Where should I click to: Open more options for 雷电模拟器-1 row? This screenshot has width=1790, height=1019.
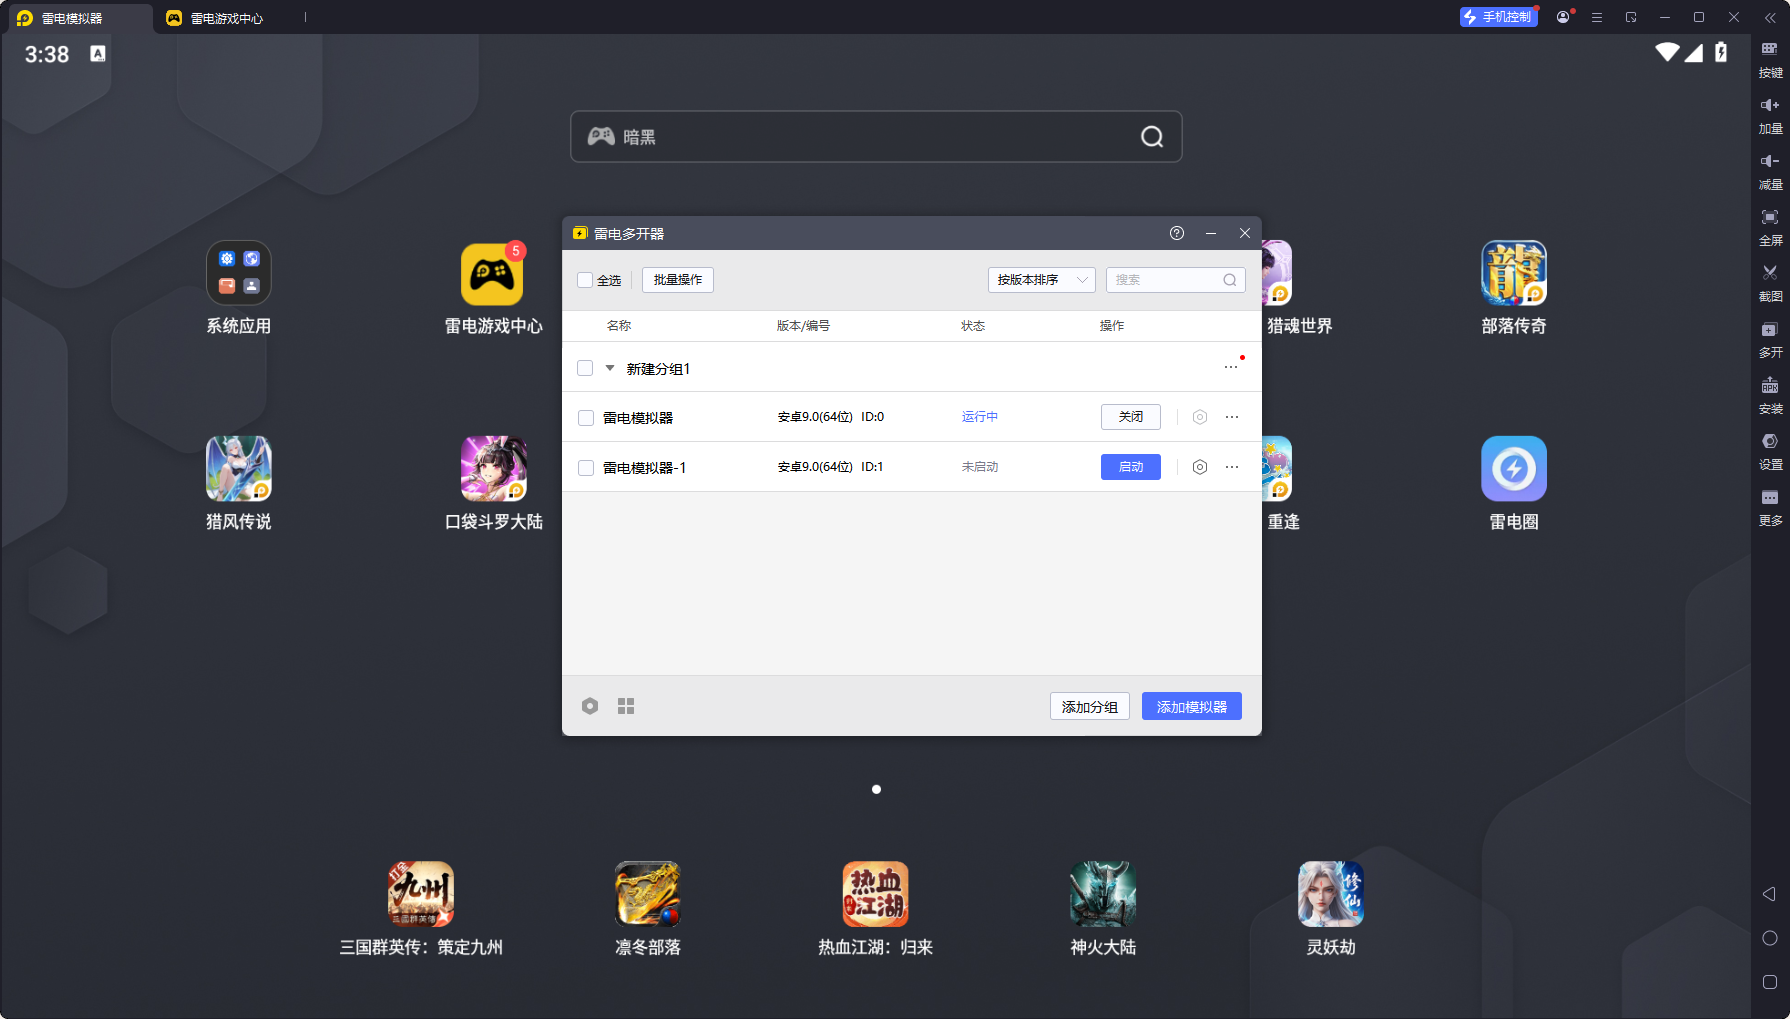pos(1232,467)
